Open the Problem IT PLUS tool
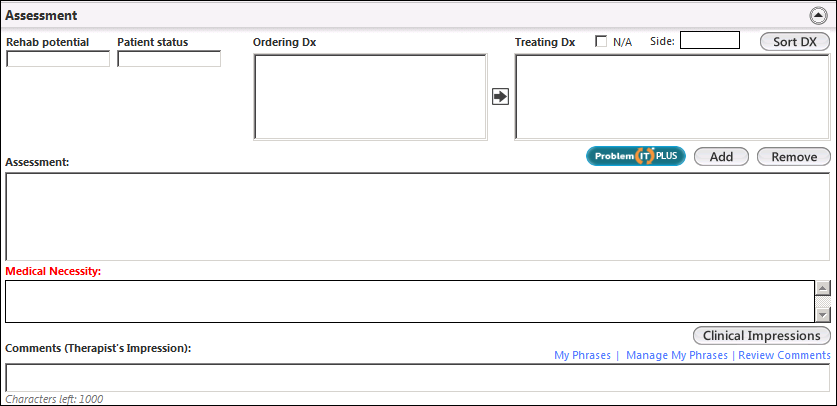This screenshot has width=837, height=406. tap(636, 156)
